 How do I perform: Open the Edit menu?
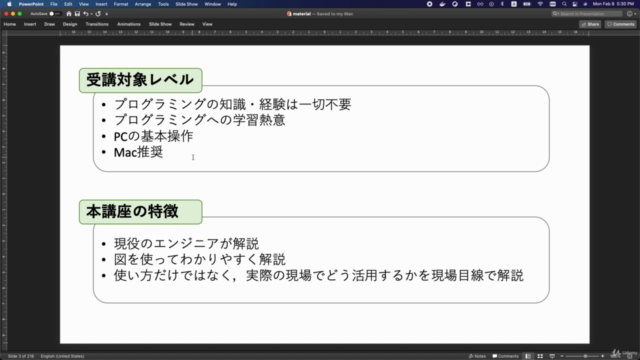[x=68, y=4]
